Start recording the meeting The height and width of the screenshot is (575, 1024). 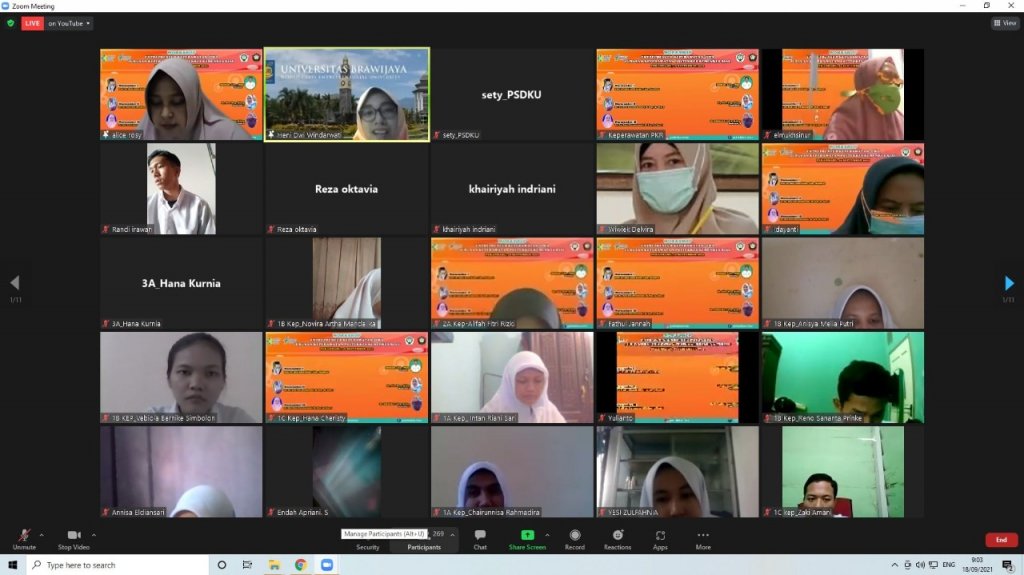[574, 538]
